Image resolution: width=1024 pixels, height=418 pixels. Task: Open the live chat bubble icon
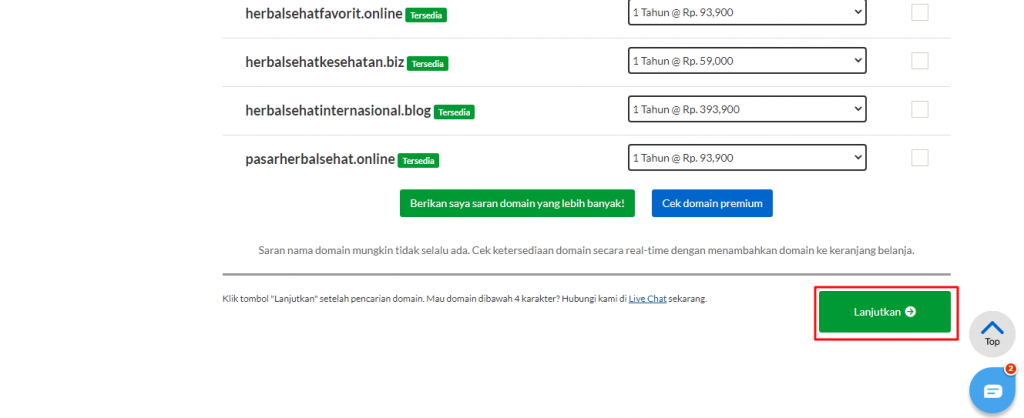[992, 391]
